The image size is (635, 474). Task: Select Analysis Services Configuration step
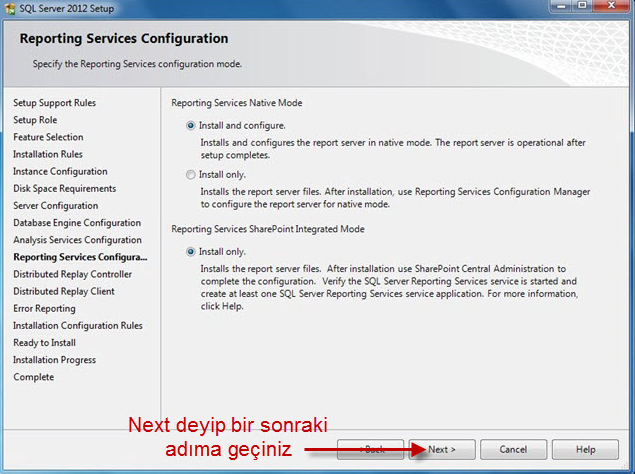(x=77, y=240)
